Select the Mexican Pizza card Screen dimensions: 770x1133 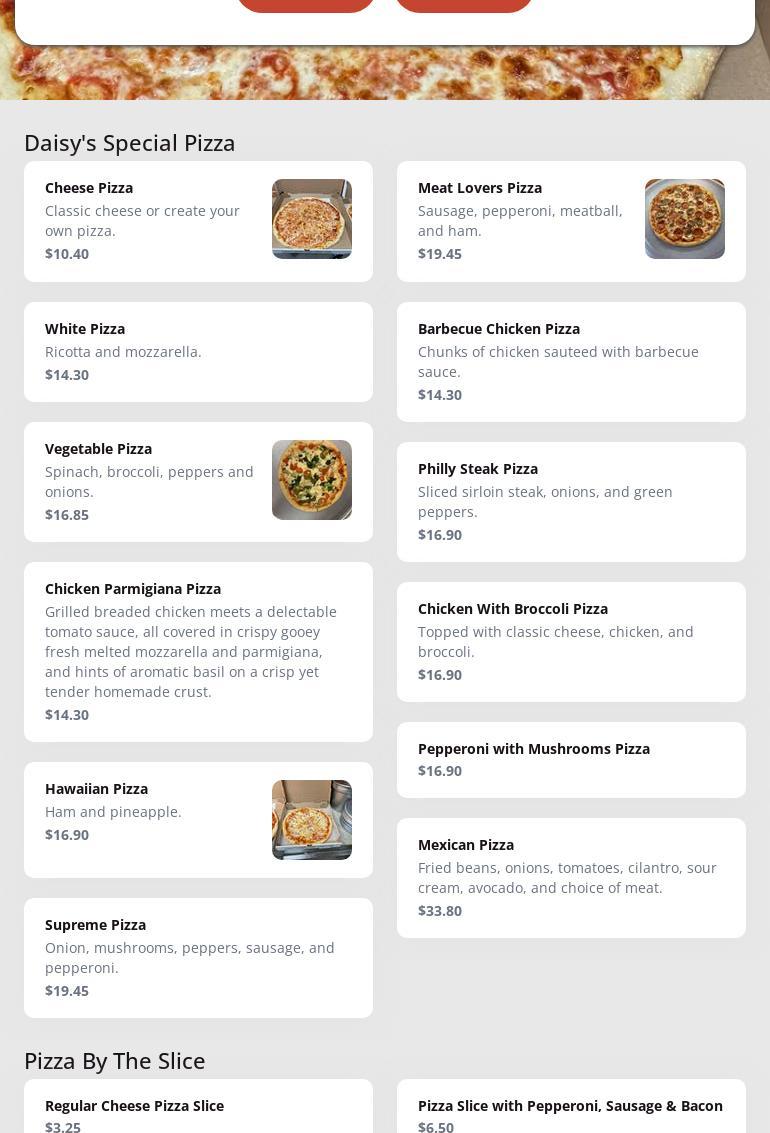[571, 877]
